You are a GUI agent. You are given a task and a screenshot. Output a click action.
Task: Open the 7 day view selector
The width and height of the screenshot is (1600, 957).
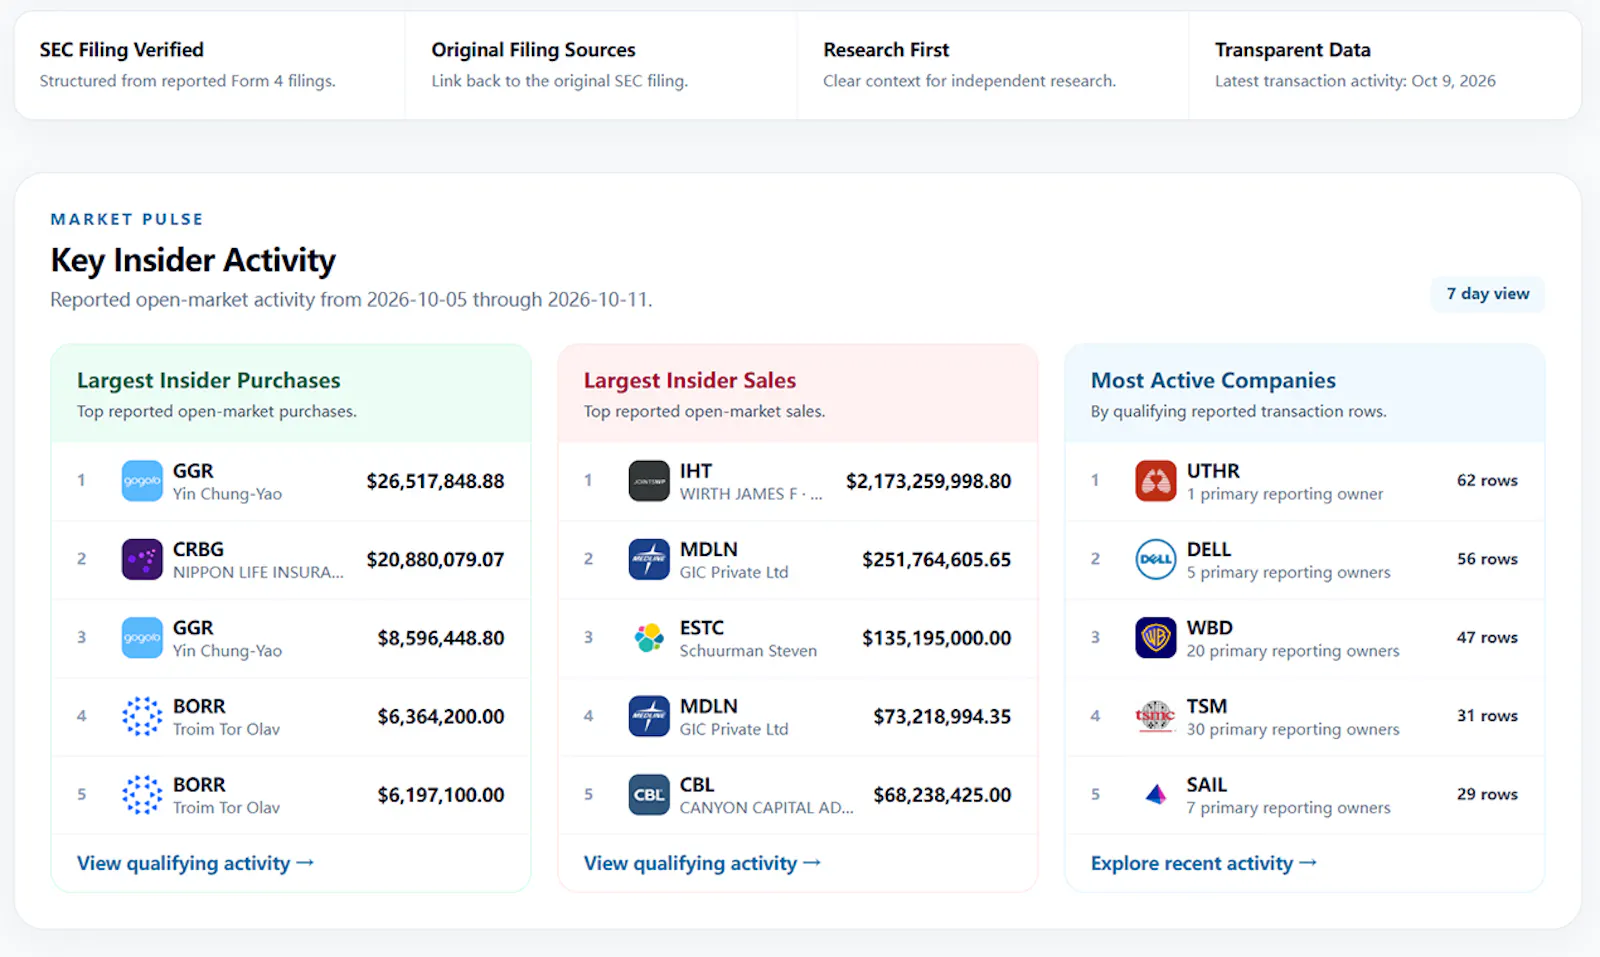pos(1487,294)
